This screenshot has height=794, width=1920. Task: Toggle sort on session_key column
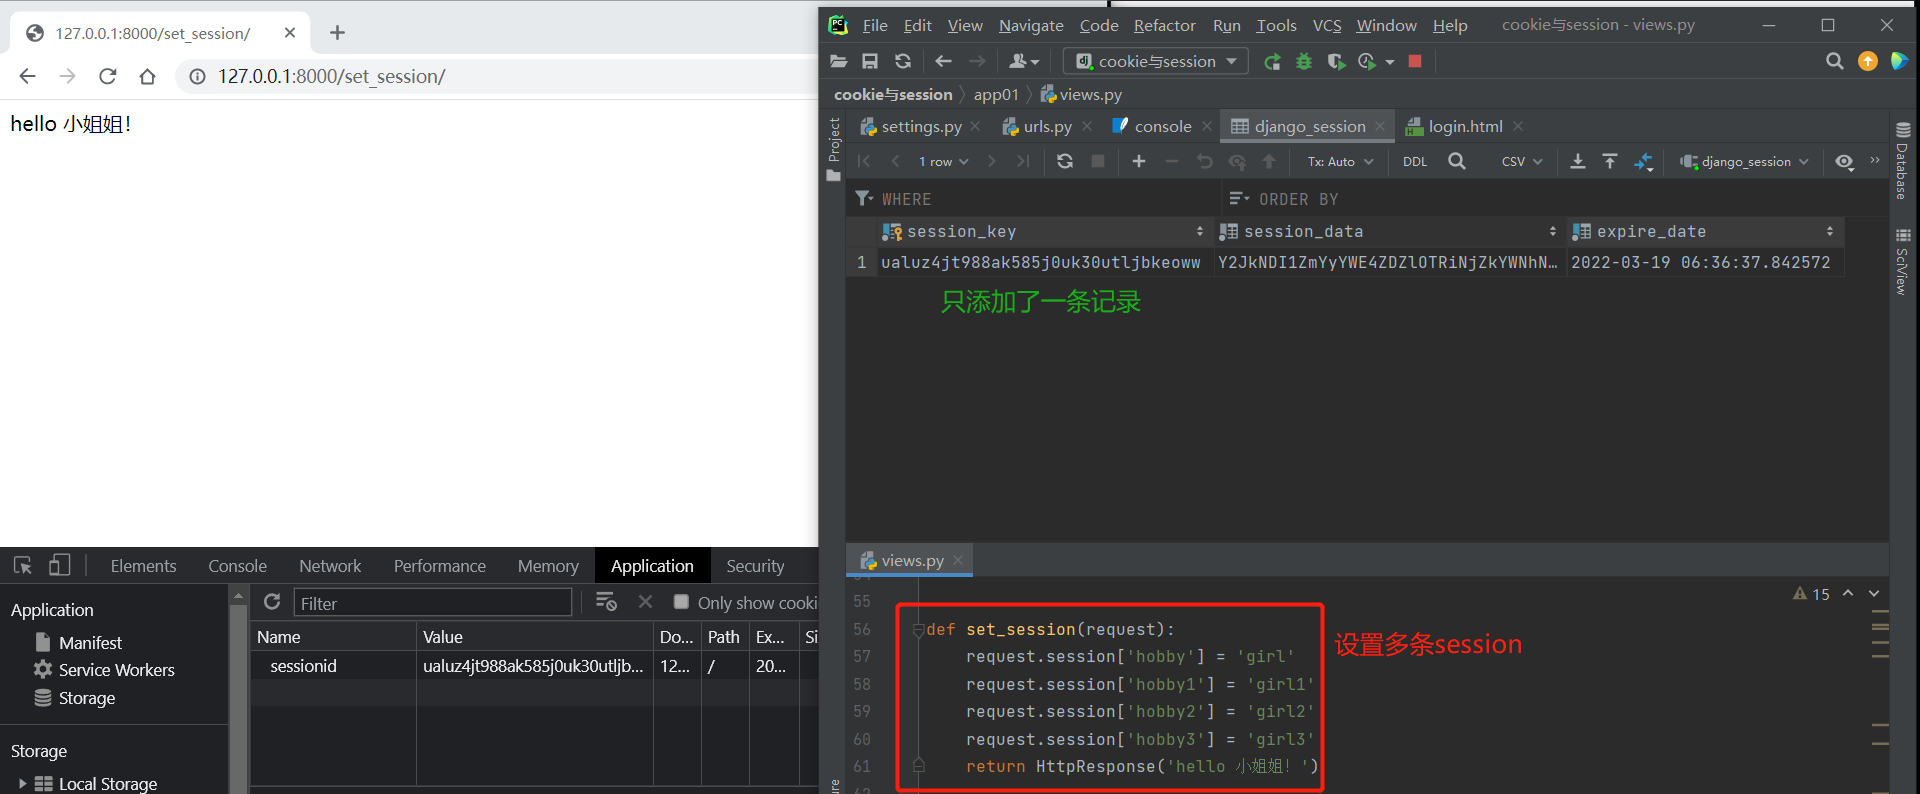1200,231
